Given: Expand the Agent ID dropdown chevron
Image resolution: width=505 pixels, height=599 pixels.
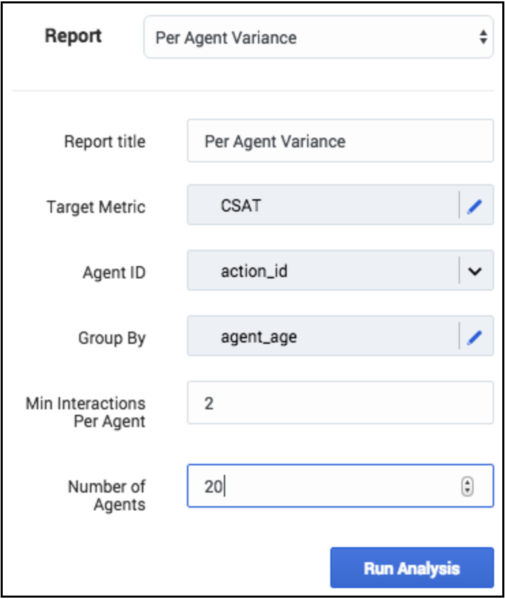Looking at the screenshot, I should [x=475, y=271].
